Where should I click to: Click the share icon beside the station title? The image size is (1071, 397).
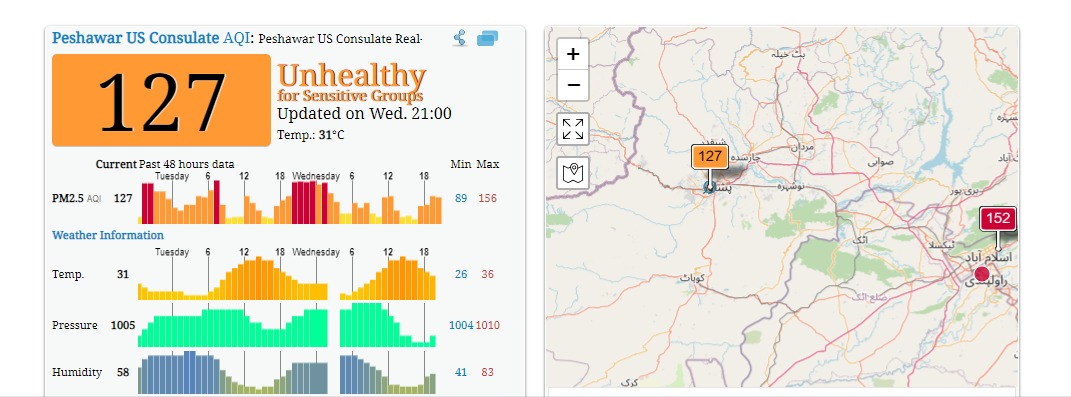pos(460,38)
